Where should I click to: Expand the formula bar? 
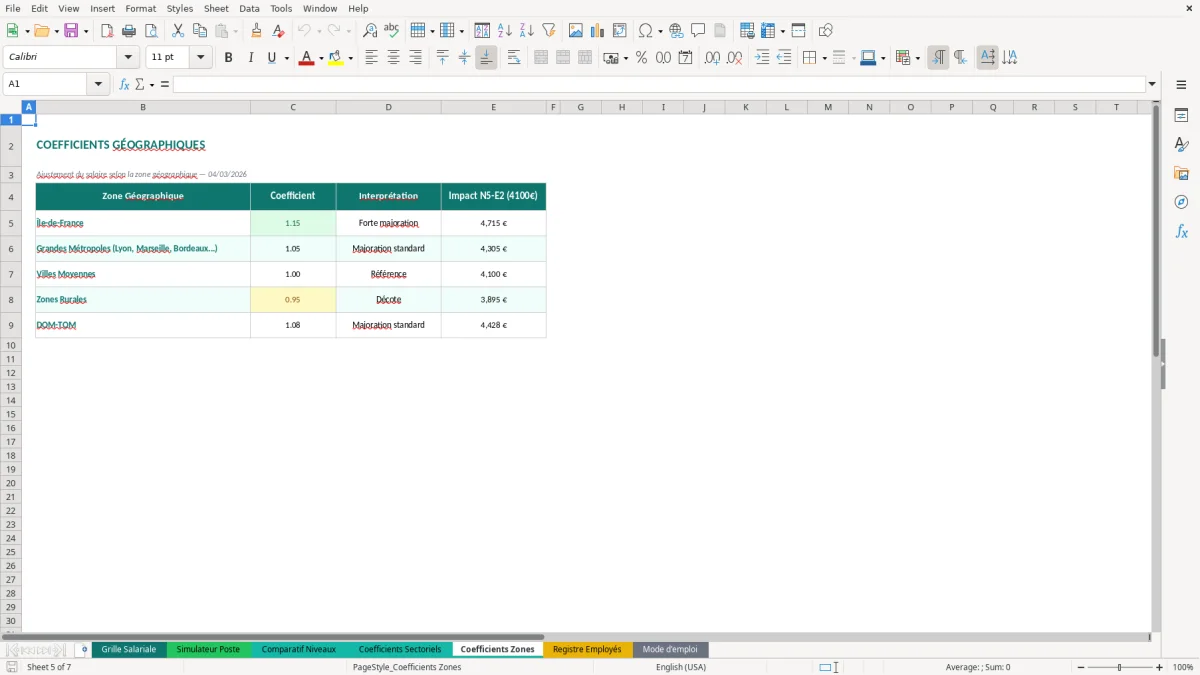1153,85
